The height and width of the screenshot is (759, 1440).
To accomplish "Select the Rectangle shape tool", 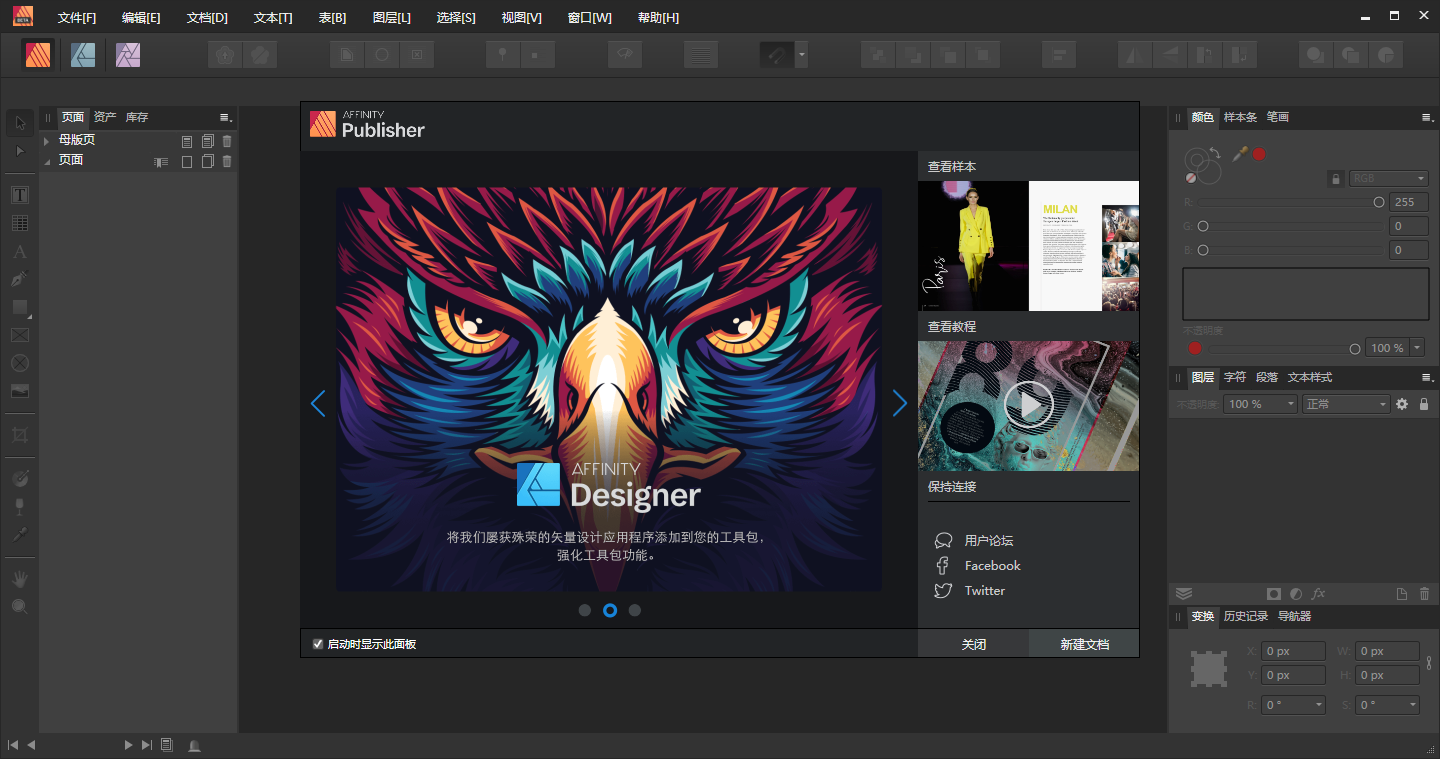I will point(20,307).
